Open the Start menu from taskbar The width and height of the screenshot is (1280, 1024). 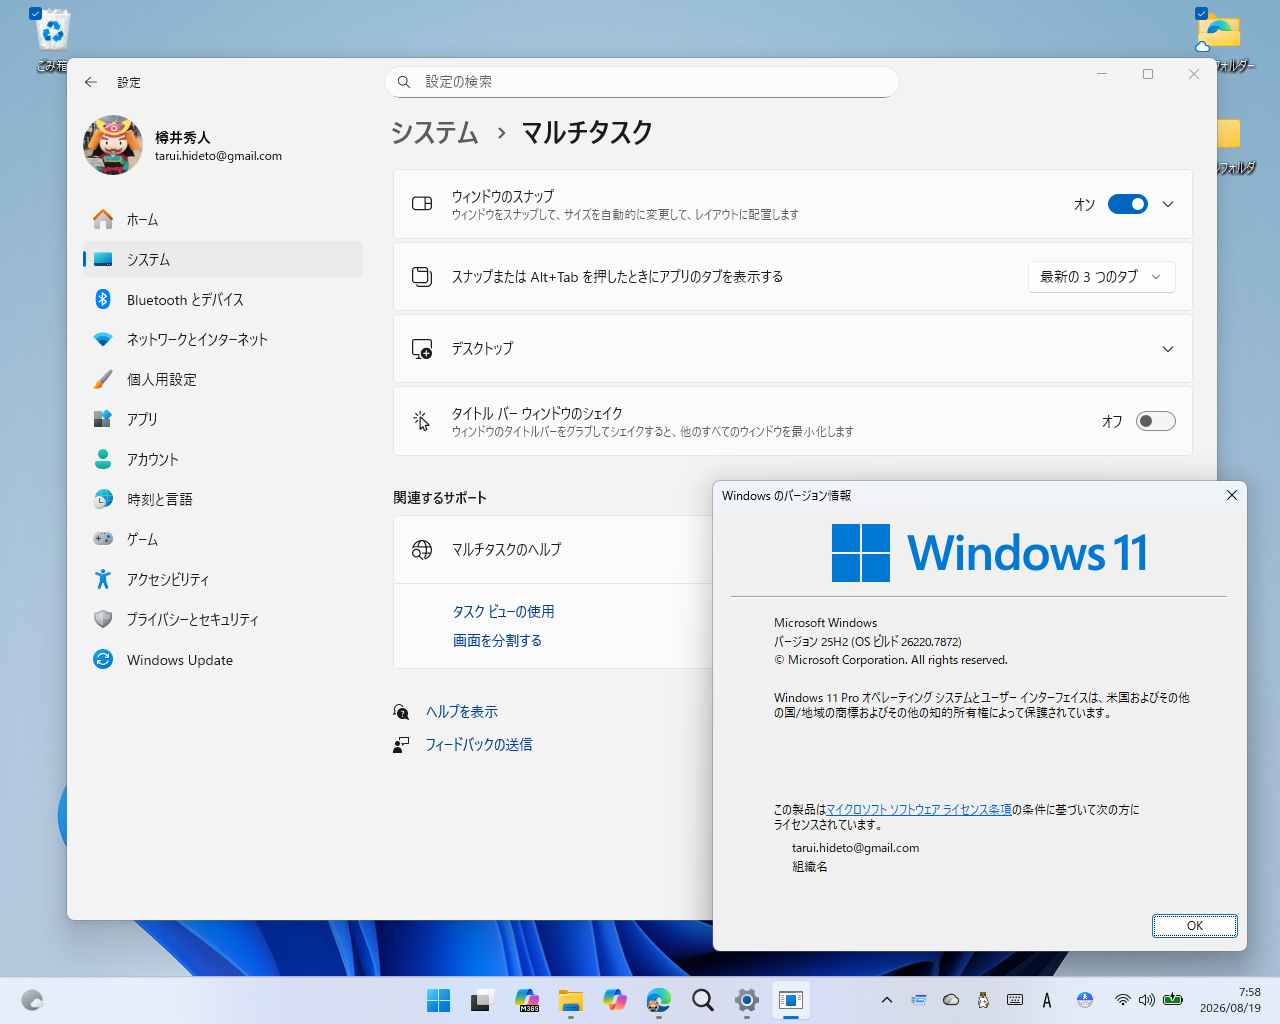click(438, 1000)
